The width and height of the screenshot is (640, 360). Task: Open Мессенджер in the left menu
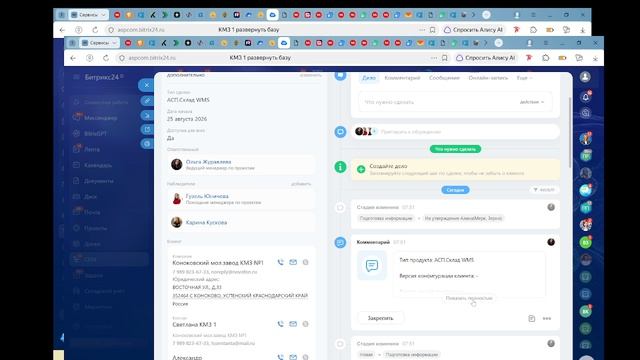(x=100, y=118)
